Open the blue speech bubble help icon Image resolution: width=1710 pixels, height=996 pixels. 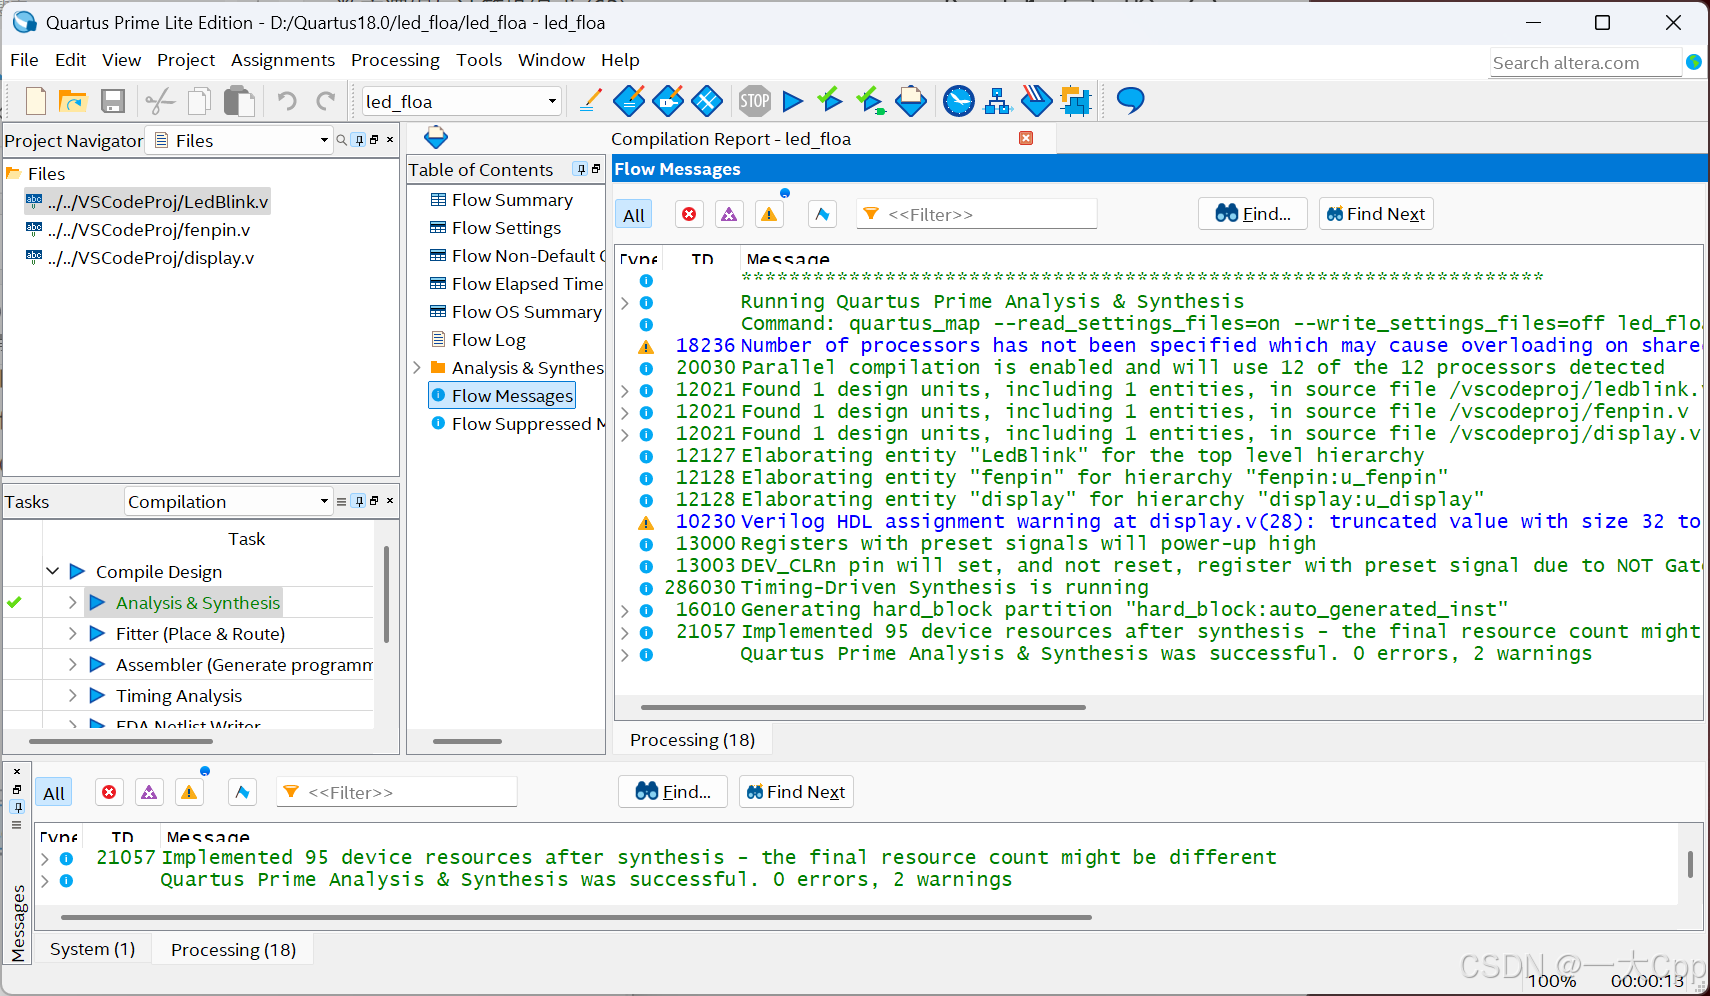(x=1130, y=100)
